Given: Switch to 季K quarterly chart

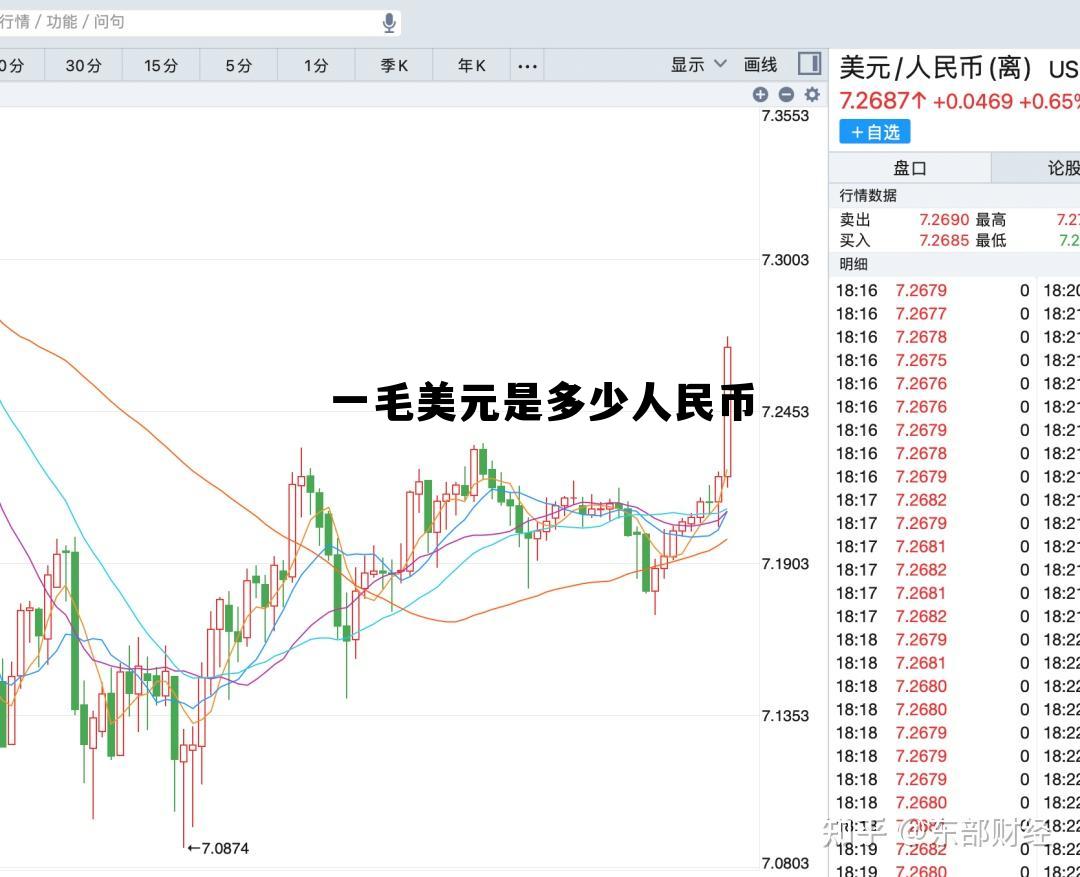Looking at the screenshot, I should [x=394, y=66].
